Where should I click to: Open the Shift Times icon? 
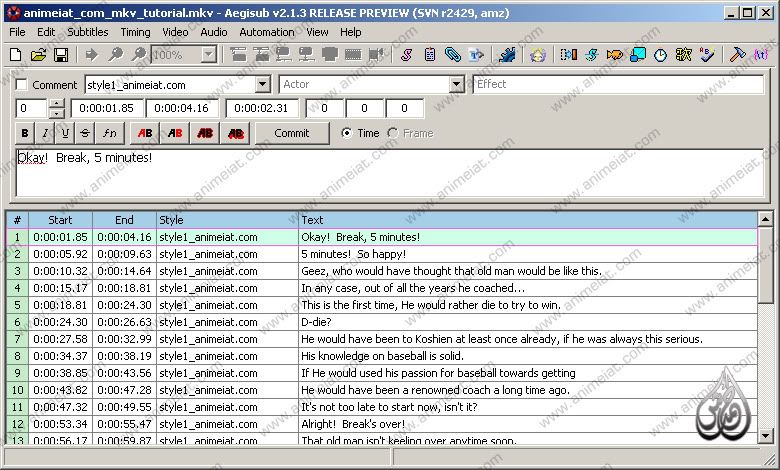(569, 55)
